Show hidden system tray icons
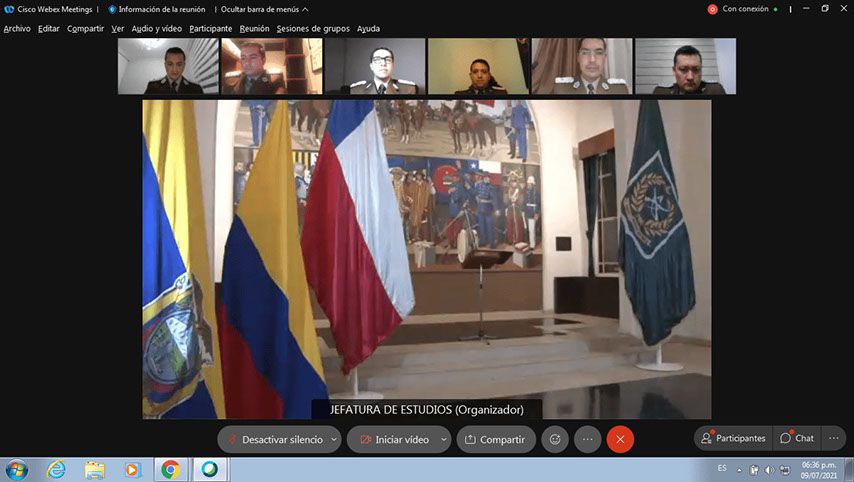 pyautogui.click(x=739, y=469)
